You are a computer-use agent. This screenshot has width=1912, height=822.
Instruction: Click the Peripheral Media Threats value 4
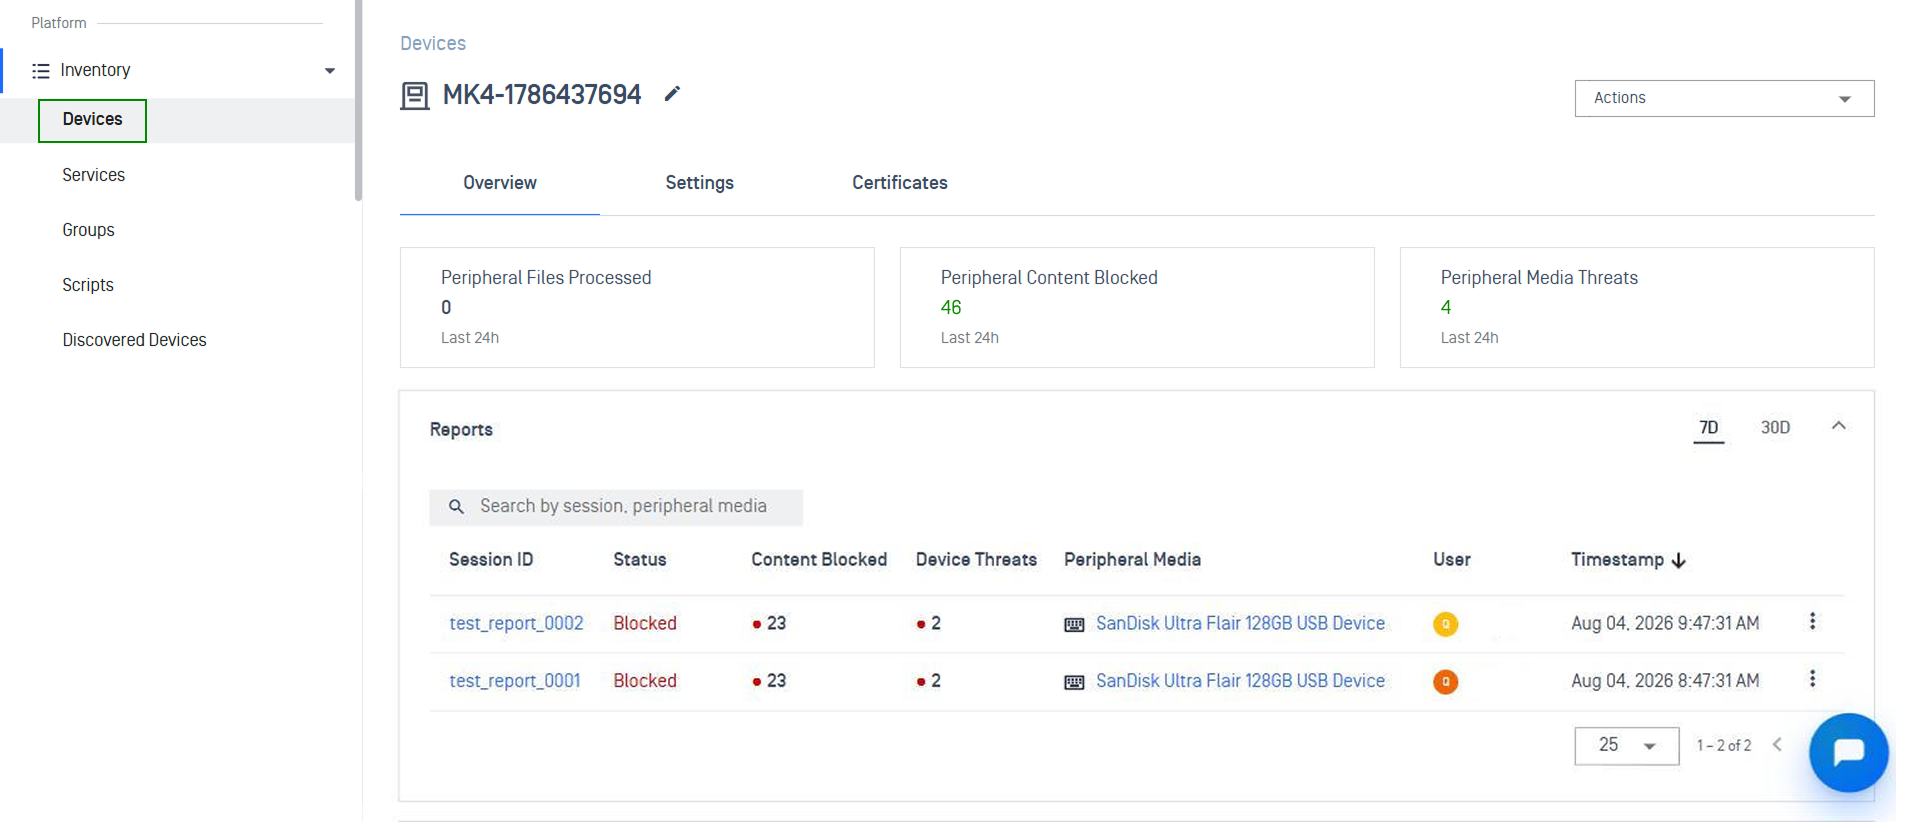pos(1445,307)
